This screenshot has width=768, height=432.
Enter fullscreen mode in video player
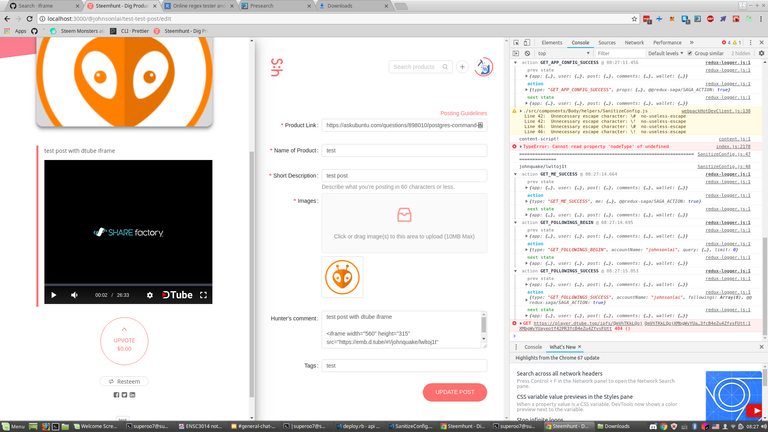(x=204, y=295)
